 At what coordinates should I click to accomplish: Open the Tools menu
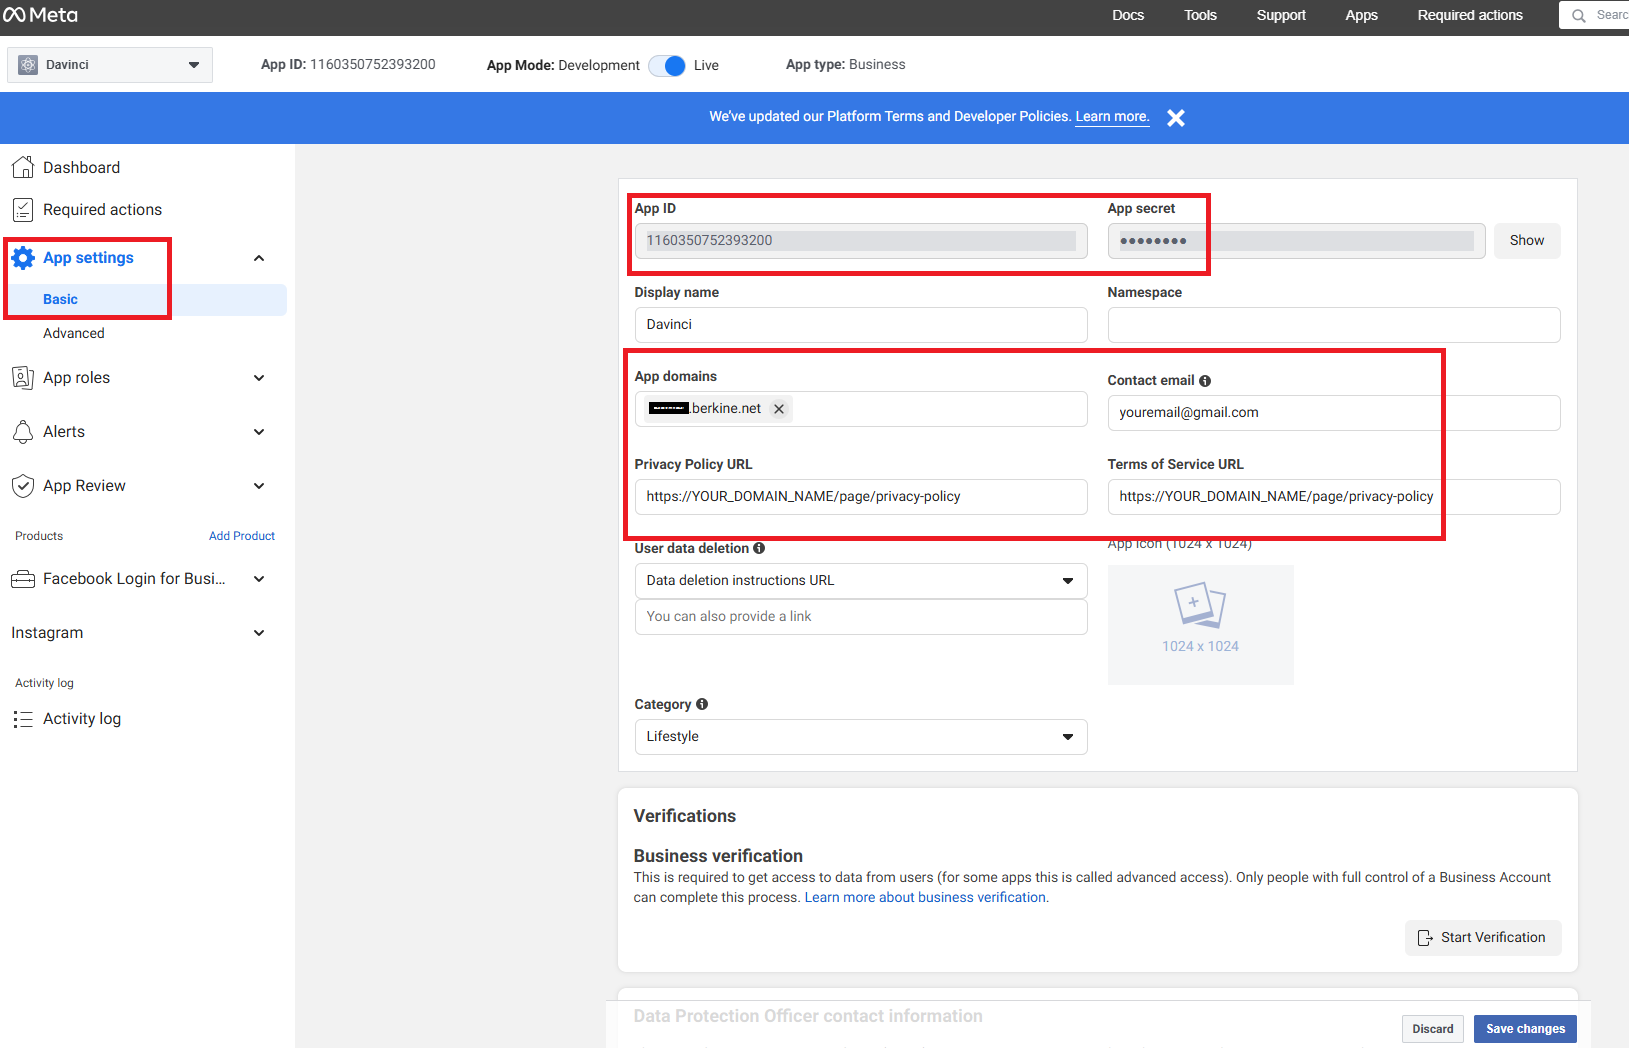(x=1200, y=15)
